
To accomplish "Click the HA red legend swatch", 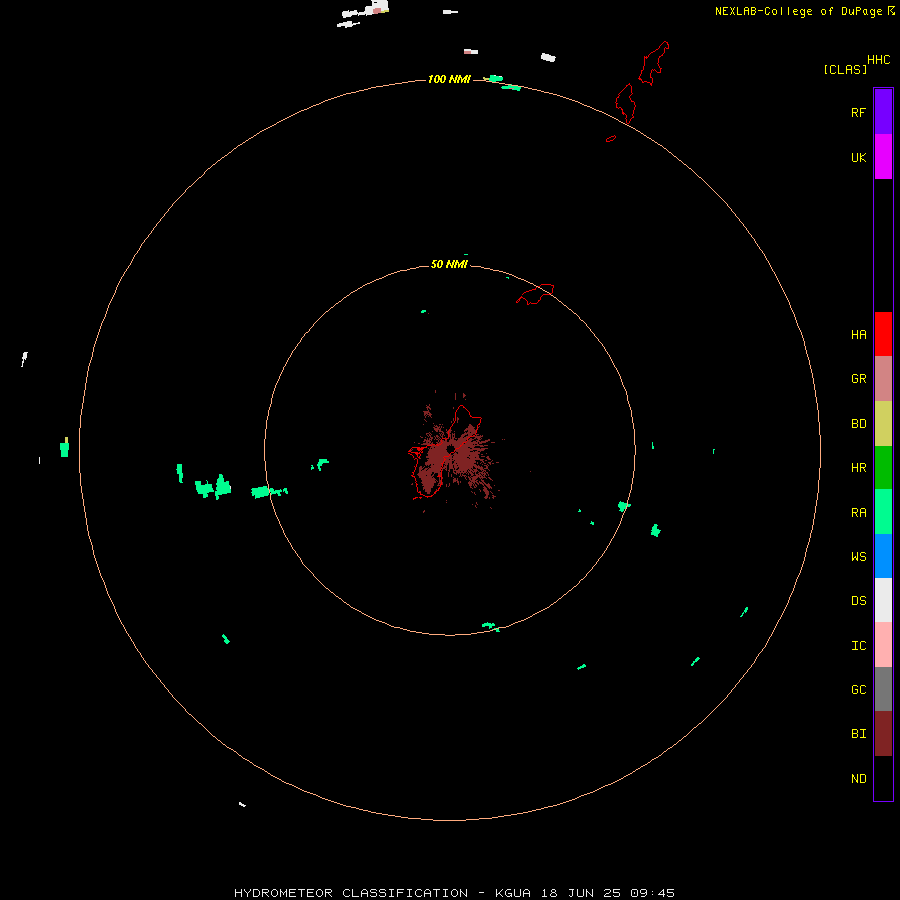I will [883, 334].
